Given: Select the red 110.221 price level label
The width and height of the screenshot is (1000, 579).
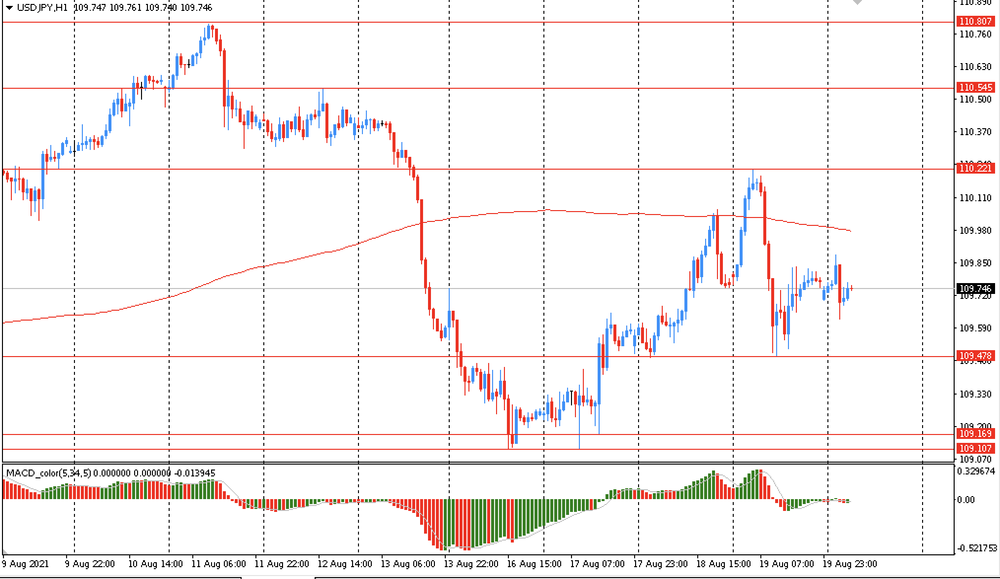Looking at the screenshot, I should pyautogui.click(x=976, y=168).
